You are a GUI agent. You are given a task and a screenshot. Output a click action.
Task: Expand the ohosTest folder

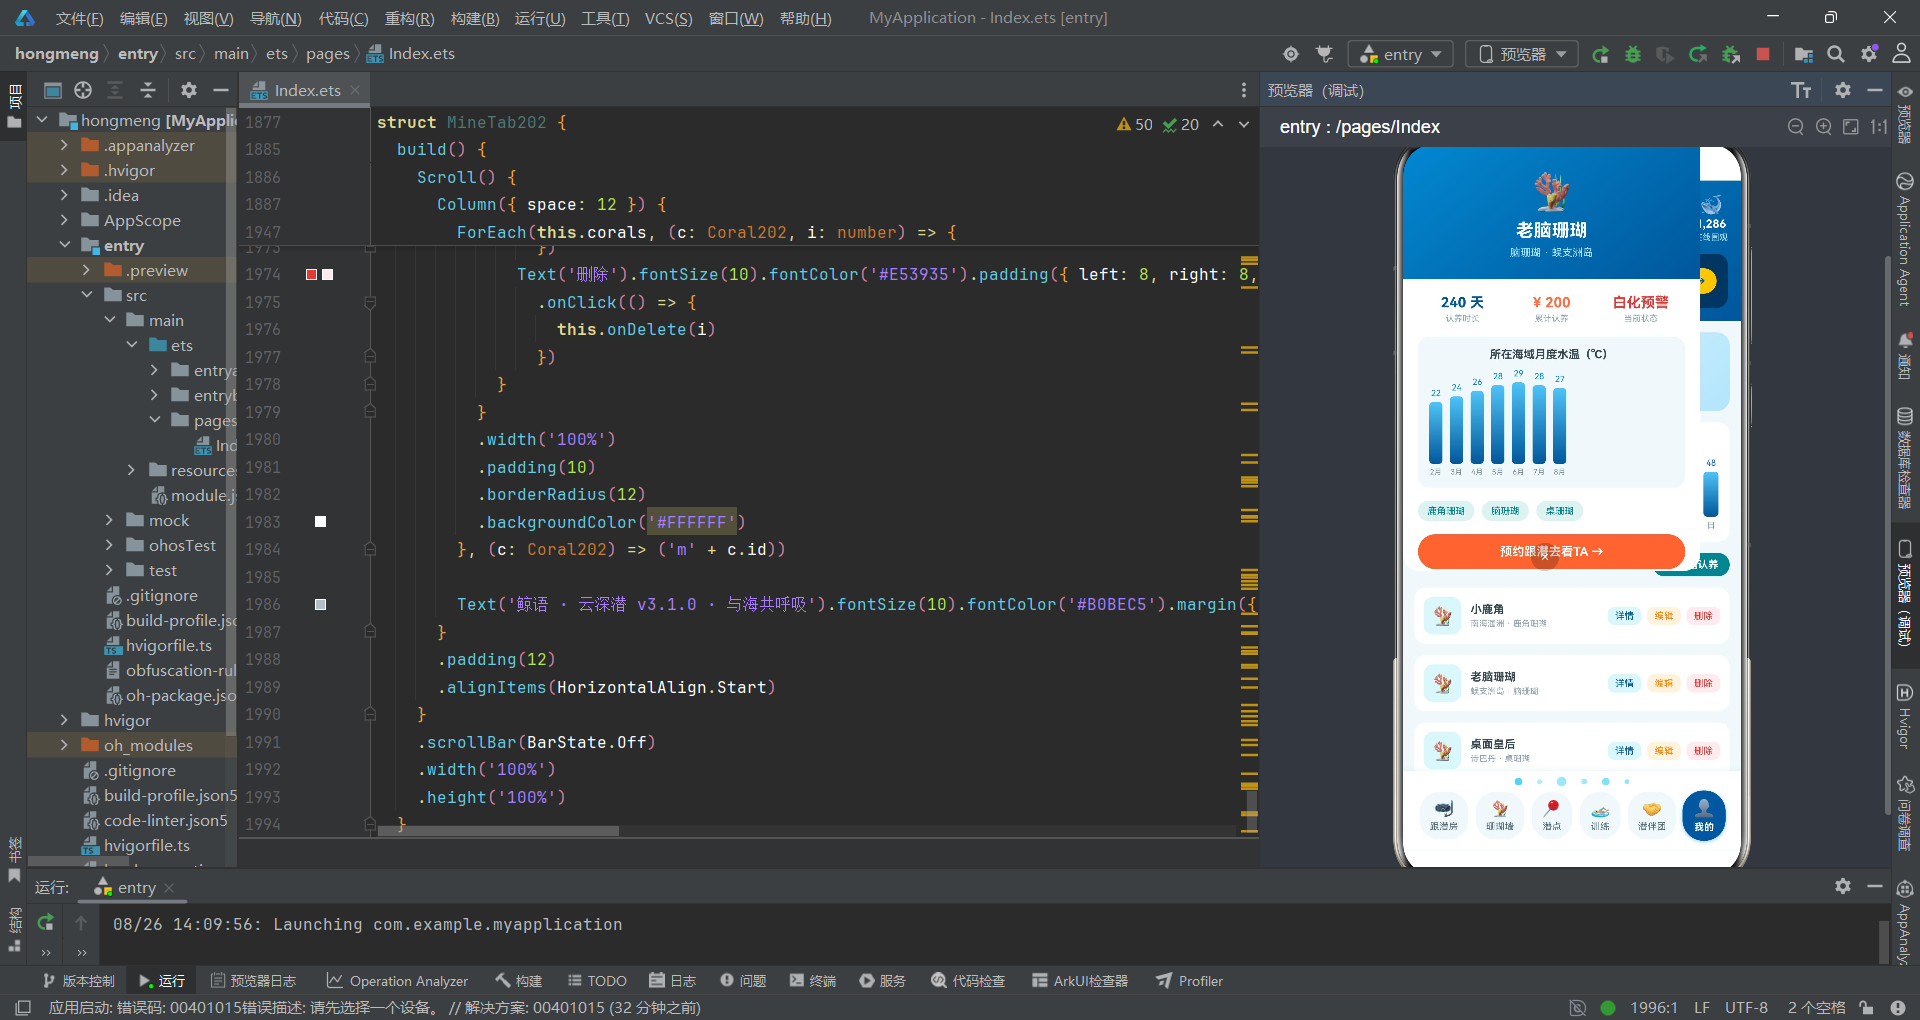point(109,545)
